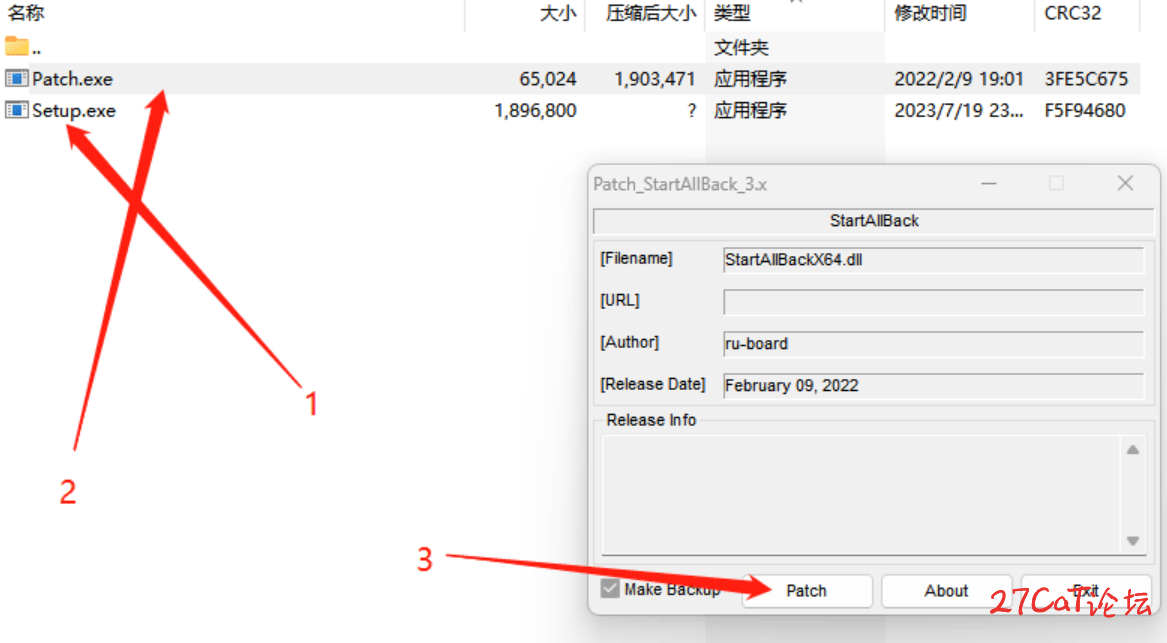
Task: Click the CRC32 value 3FE5C675
Action: (x=1086, y=79)
